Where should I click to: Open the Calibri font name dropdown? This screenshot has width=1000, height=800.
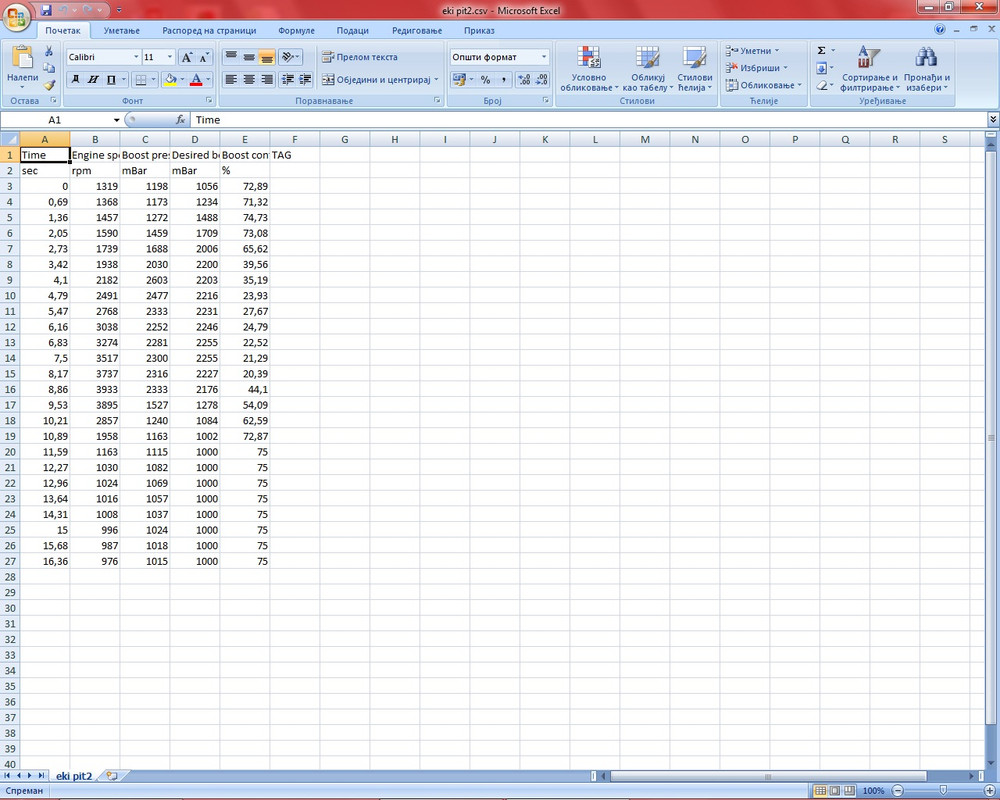(x=136, y=57)
